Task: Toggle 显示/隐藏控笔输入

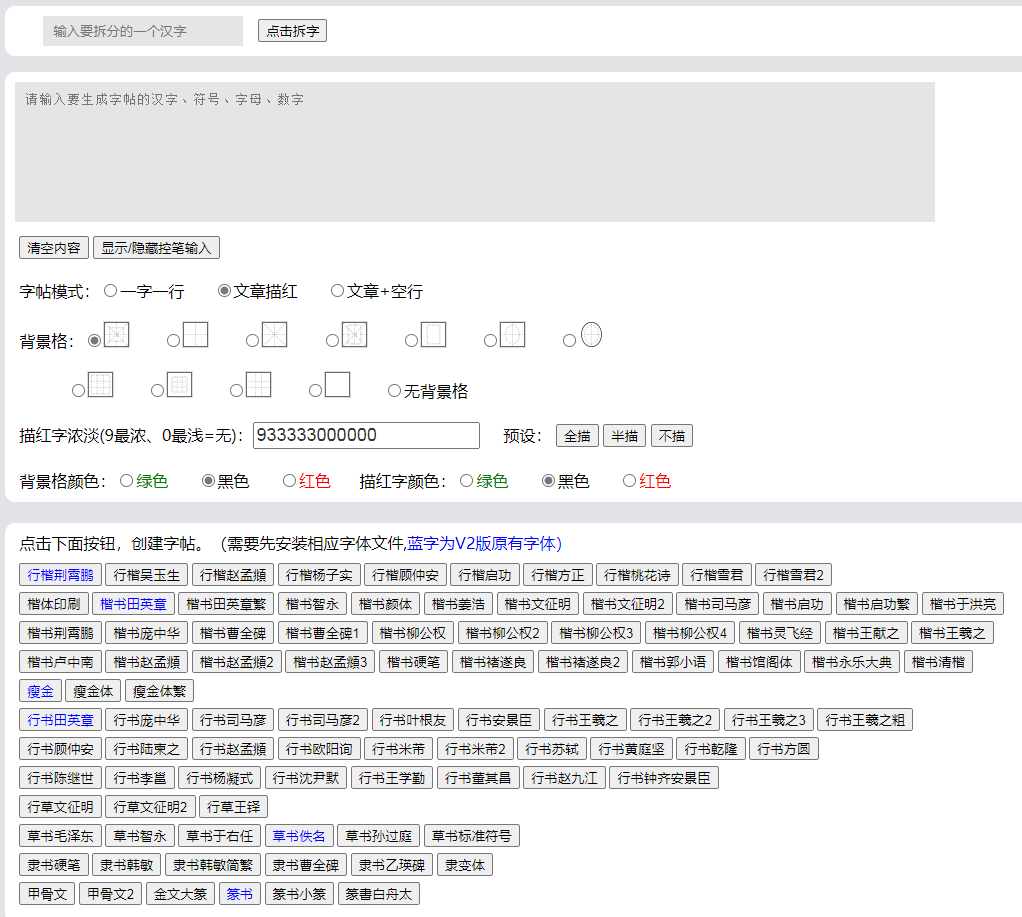Action: point(156,247)
